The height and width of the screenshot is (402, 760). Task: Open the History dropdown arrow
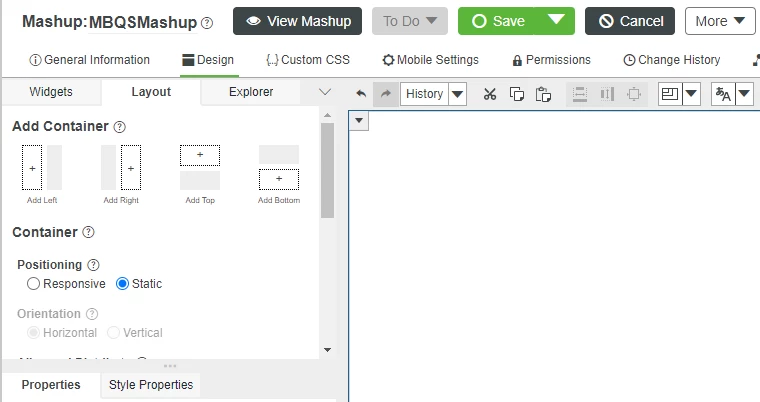(x=458, y=94)
